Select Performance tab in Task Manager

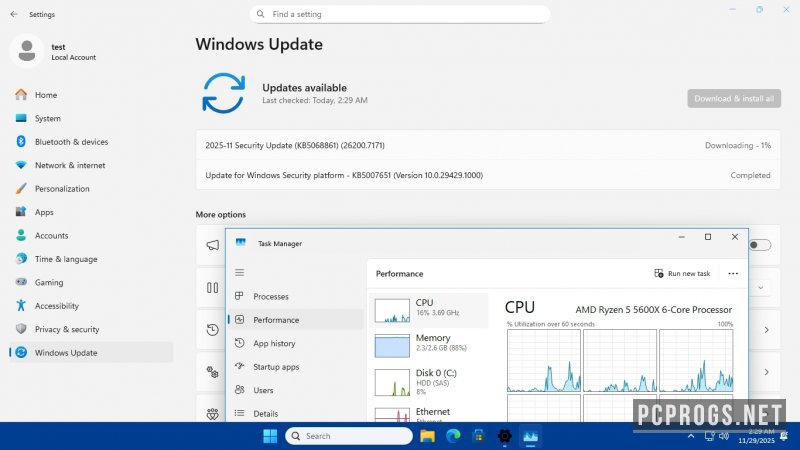pyautogui.click(x=296, y=320)
